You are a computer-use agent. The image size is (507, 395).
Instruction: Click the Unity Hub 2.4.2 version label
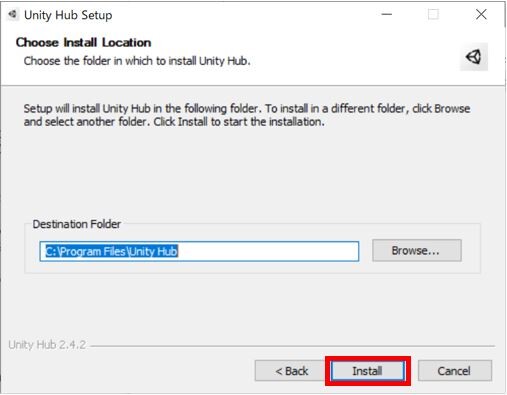47,344
